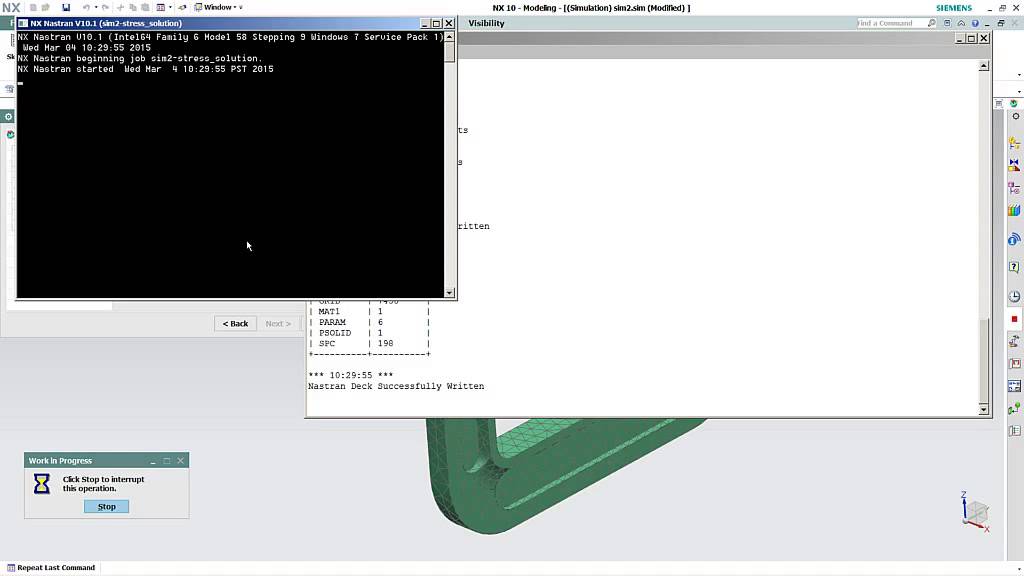This screenshot has width=1024, height=576.
Task: Click the blue Help question mark icon
Action: [x=975, y=23]
